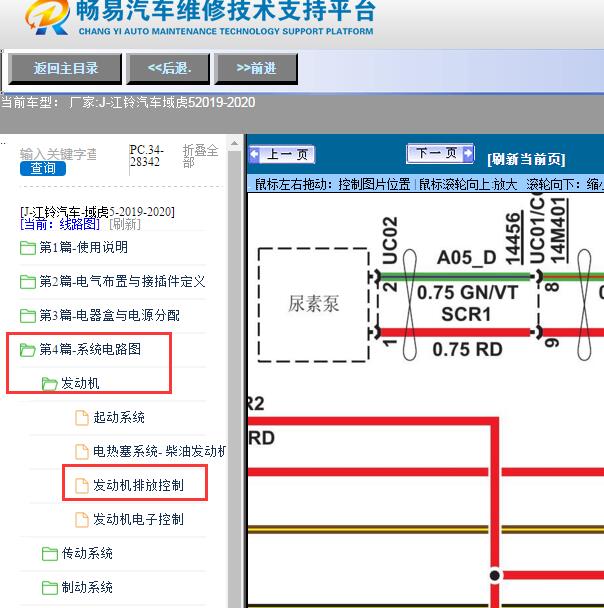Click the 查询 search button
604x608 pixels.
click(43, 169)
